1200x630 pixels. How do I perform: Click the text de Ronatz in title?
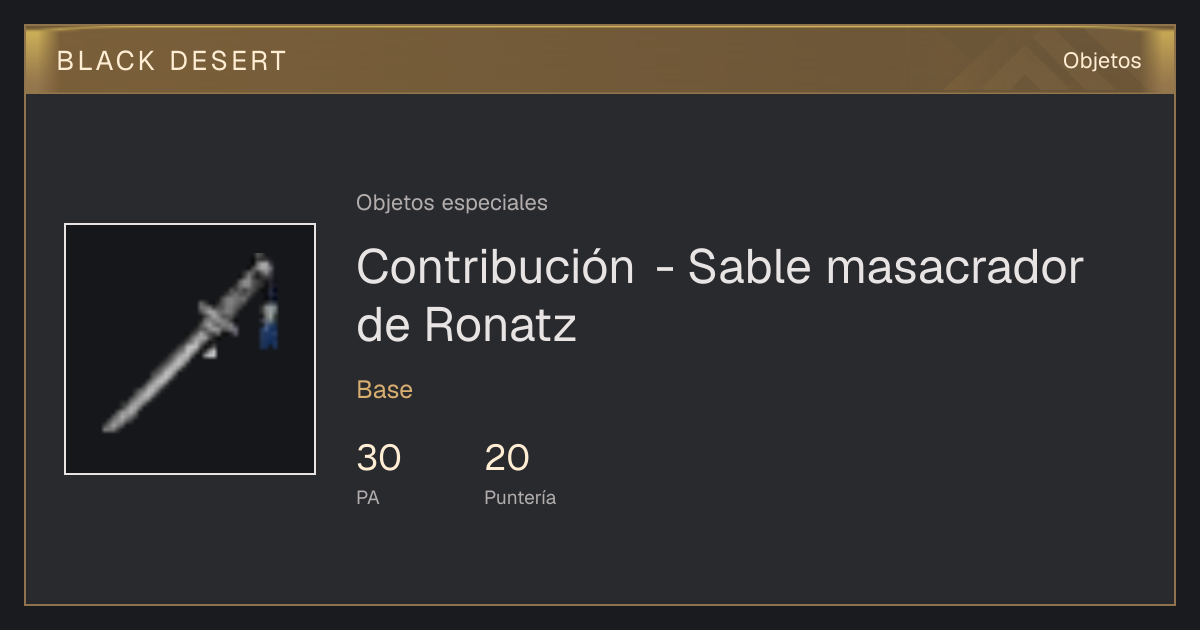466,325
